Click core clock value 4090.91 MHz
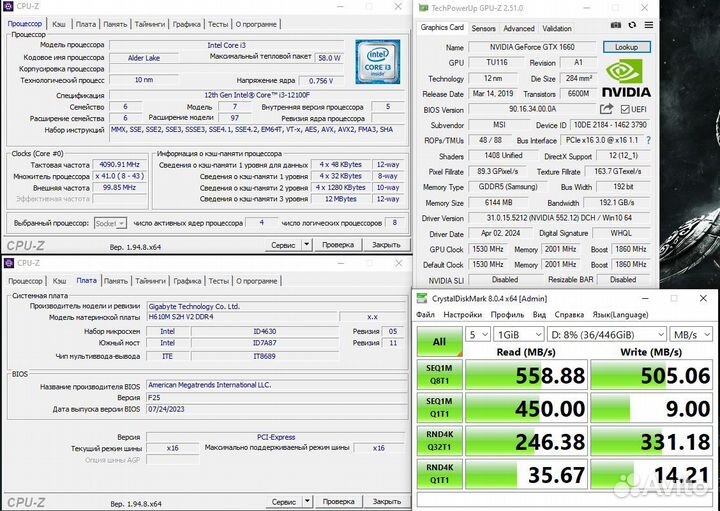The height and width of the screenshot is (511, 720). point(119,164)
